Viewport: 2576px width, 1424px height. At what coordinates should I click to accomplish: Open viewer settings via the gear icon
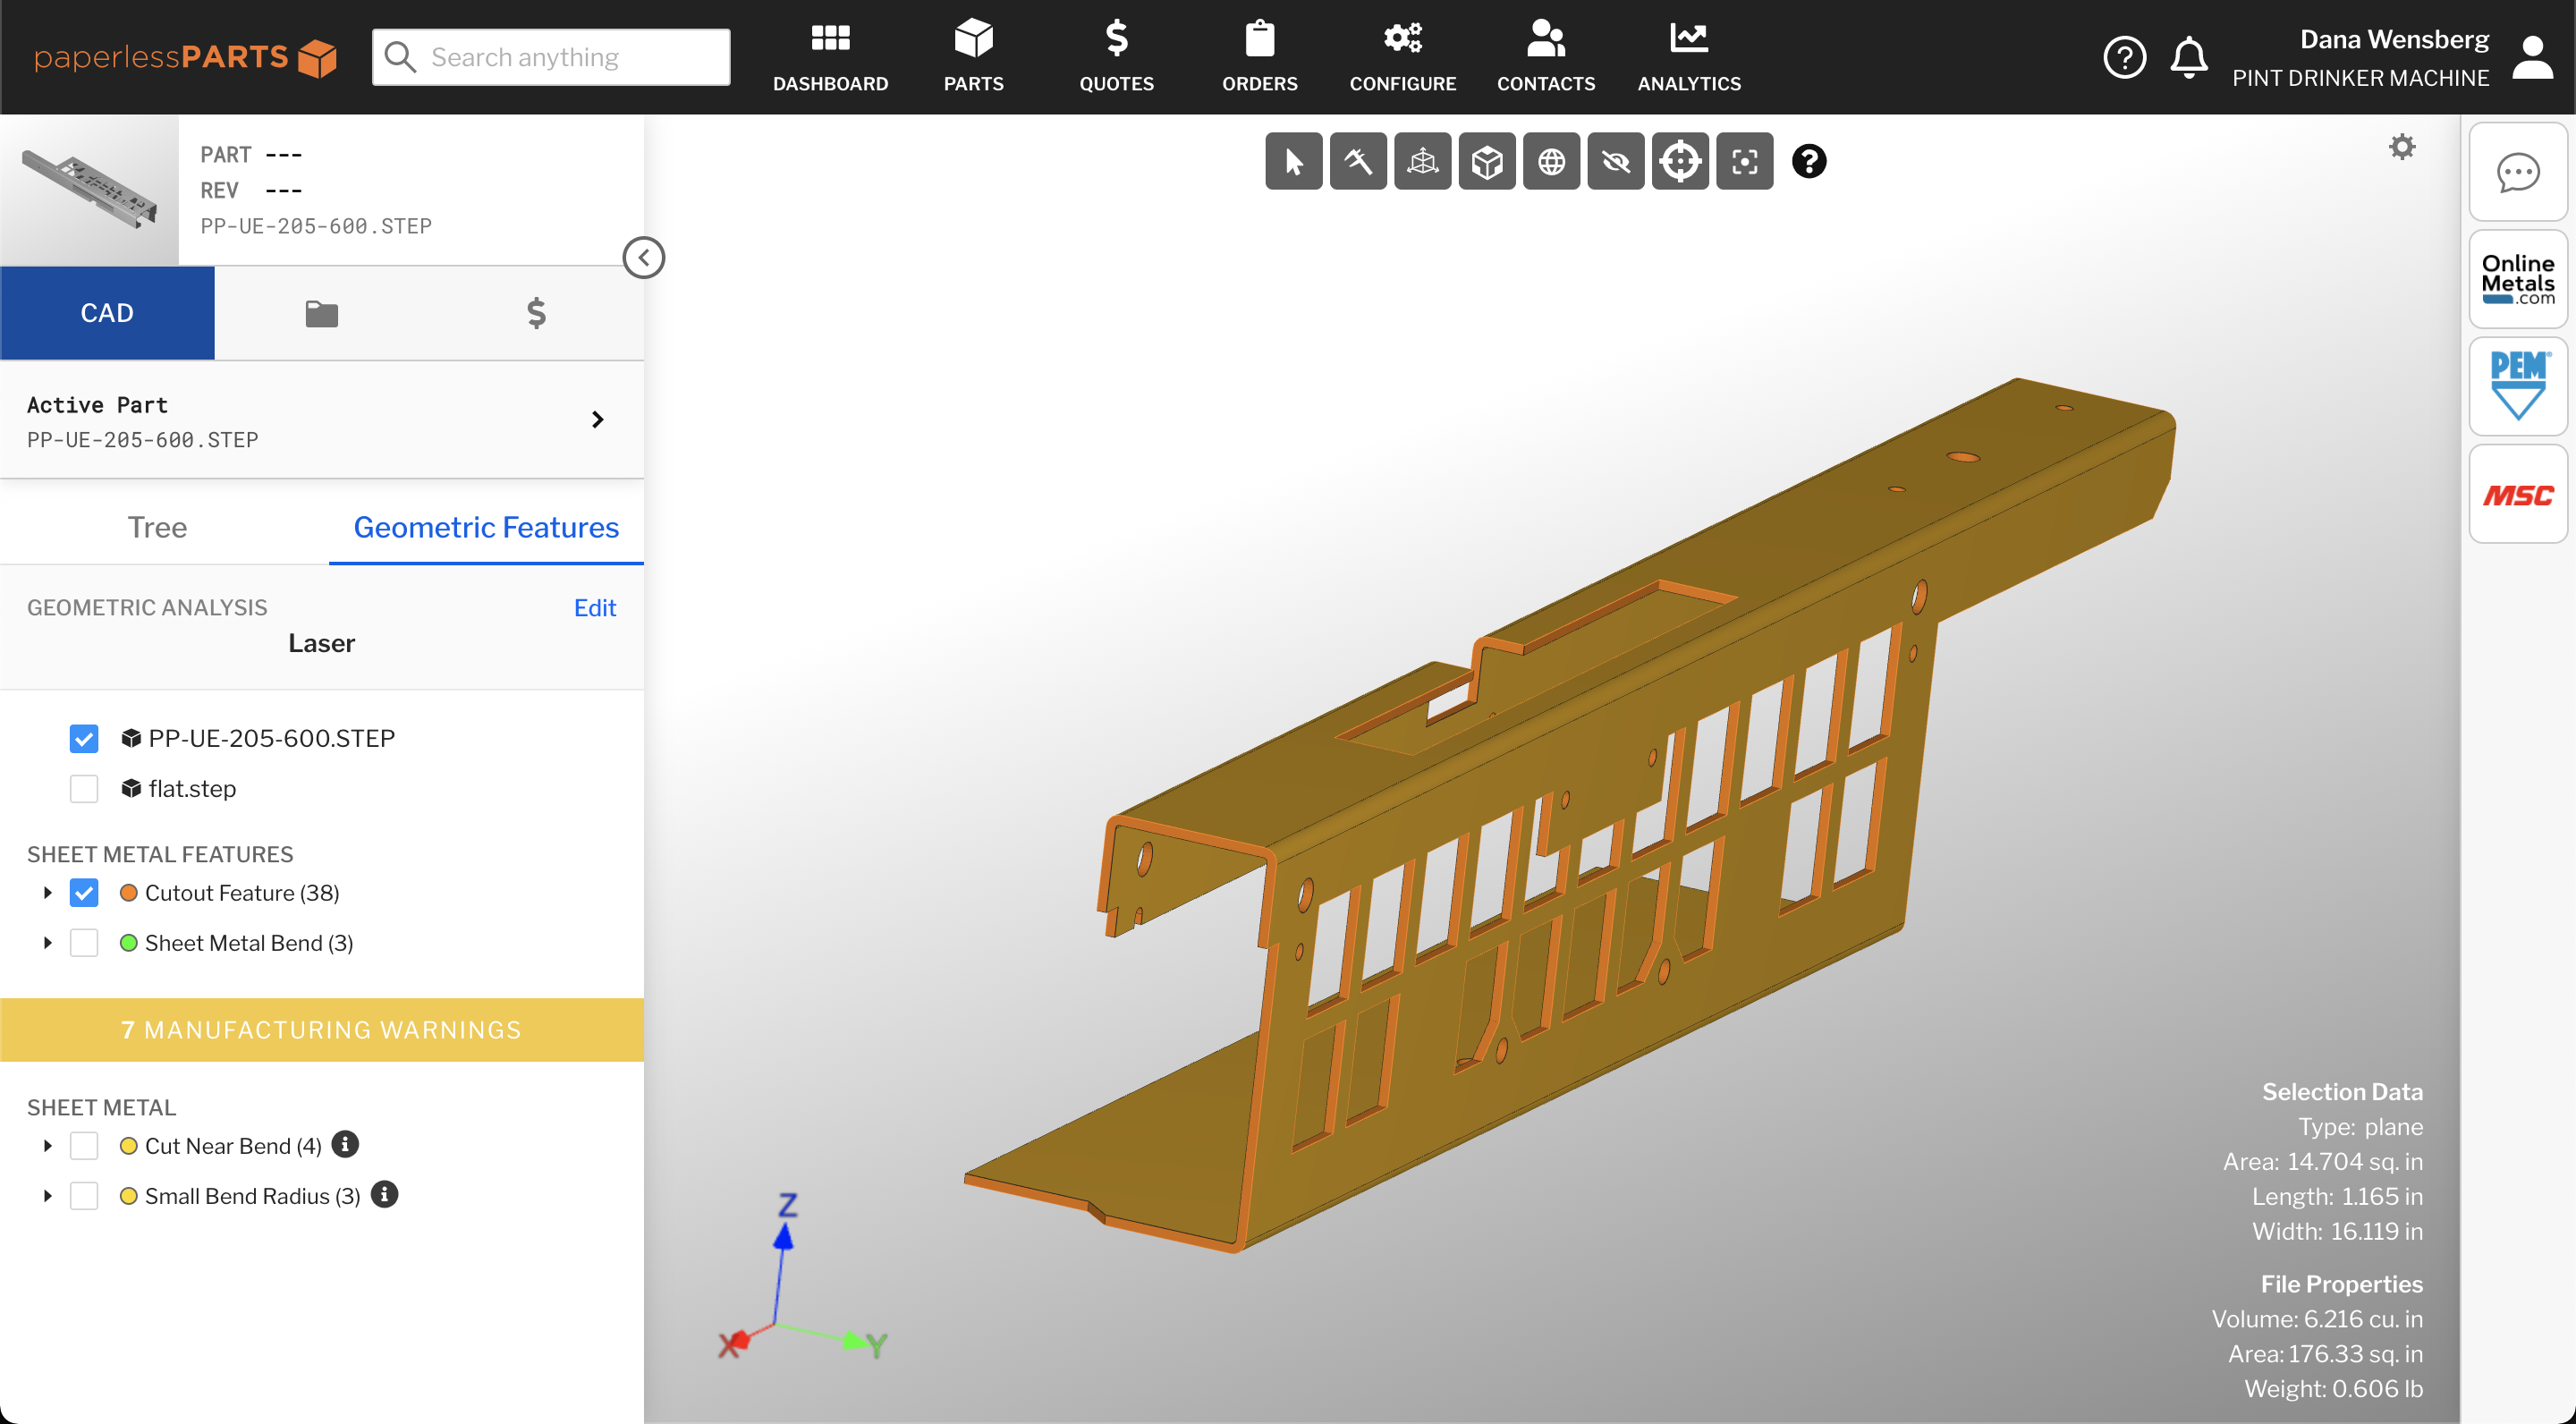[2404, 147]
